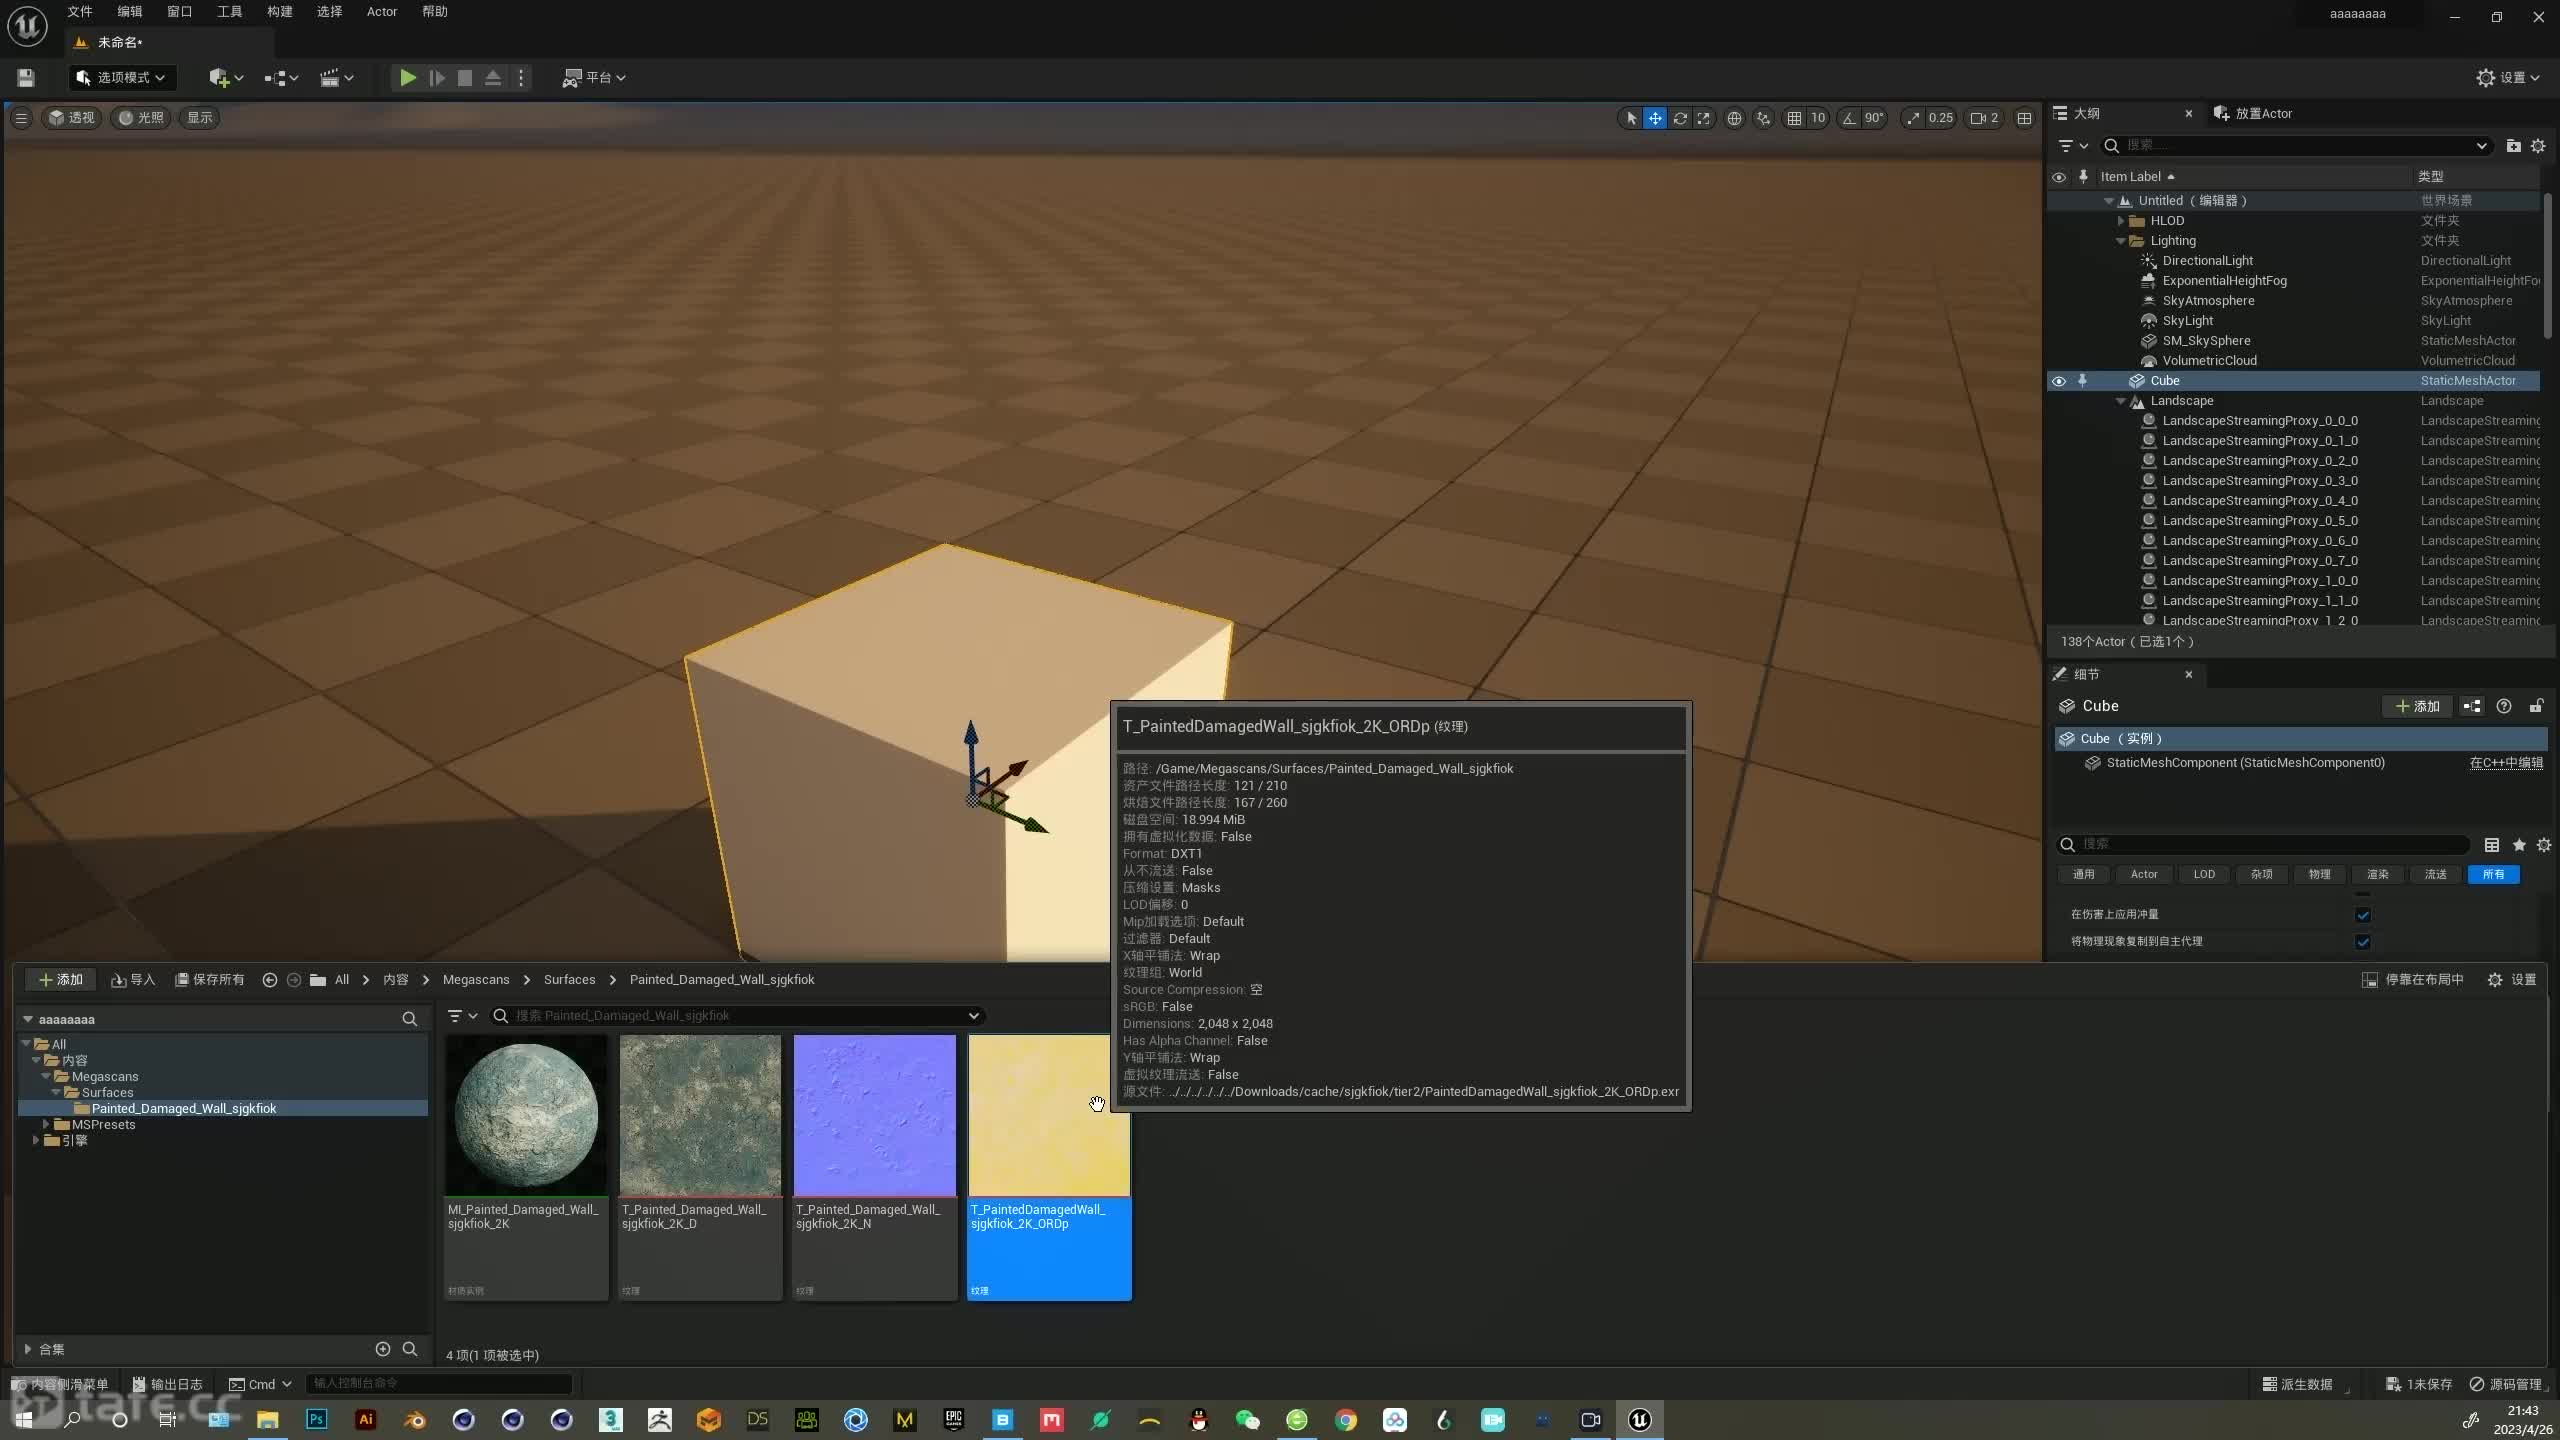
Task: Open camera speed setting
Action: click(1984, 118)
